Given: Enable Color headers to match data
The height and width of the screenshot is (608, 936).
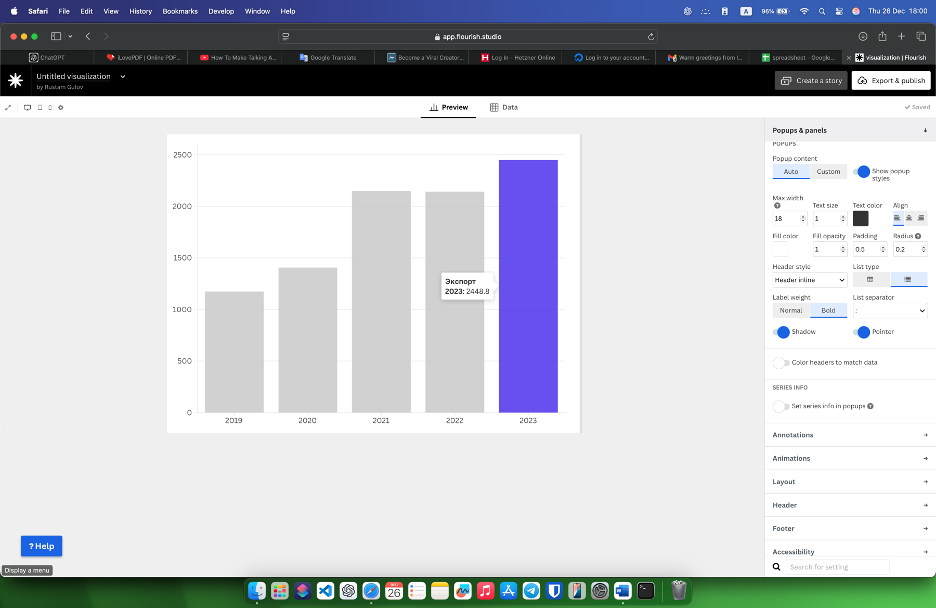Looking at the screenshot, I should [x=781, y=363].
